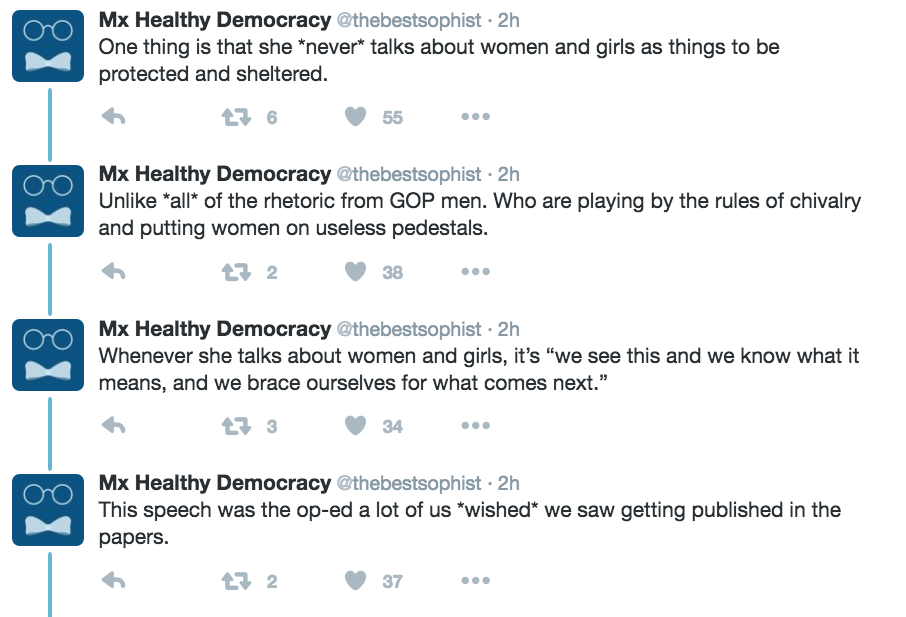
Task: Reply to the 'brace ourselves' tweet
Action: point(113,426)
